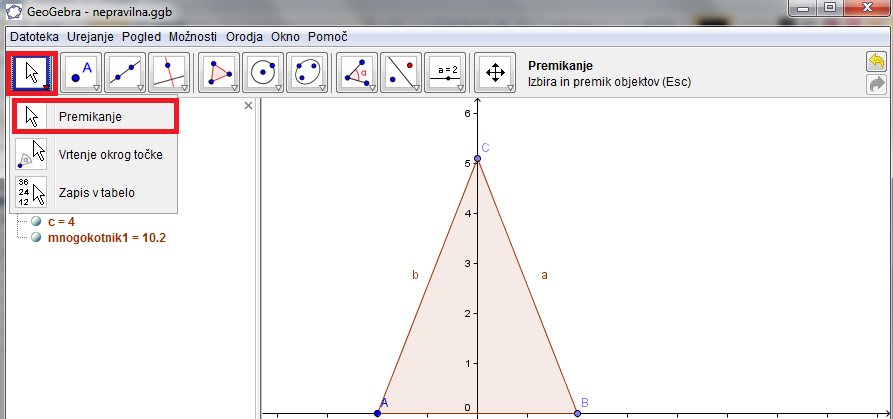Select the Line through two points tool
893x419 pixels.
pos(125,72)
